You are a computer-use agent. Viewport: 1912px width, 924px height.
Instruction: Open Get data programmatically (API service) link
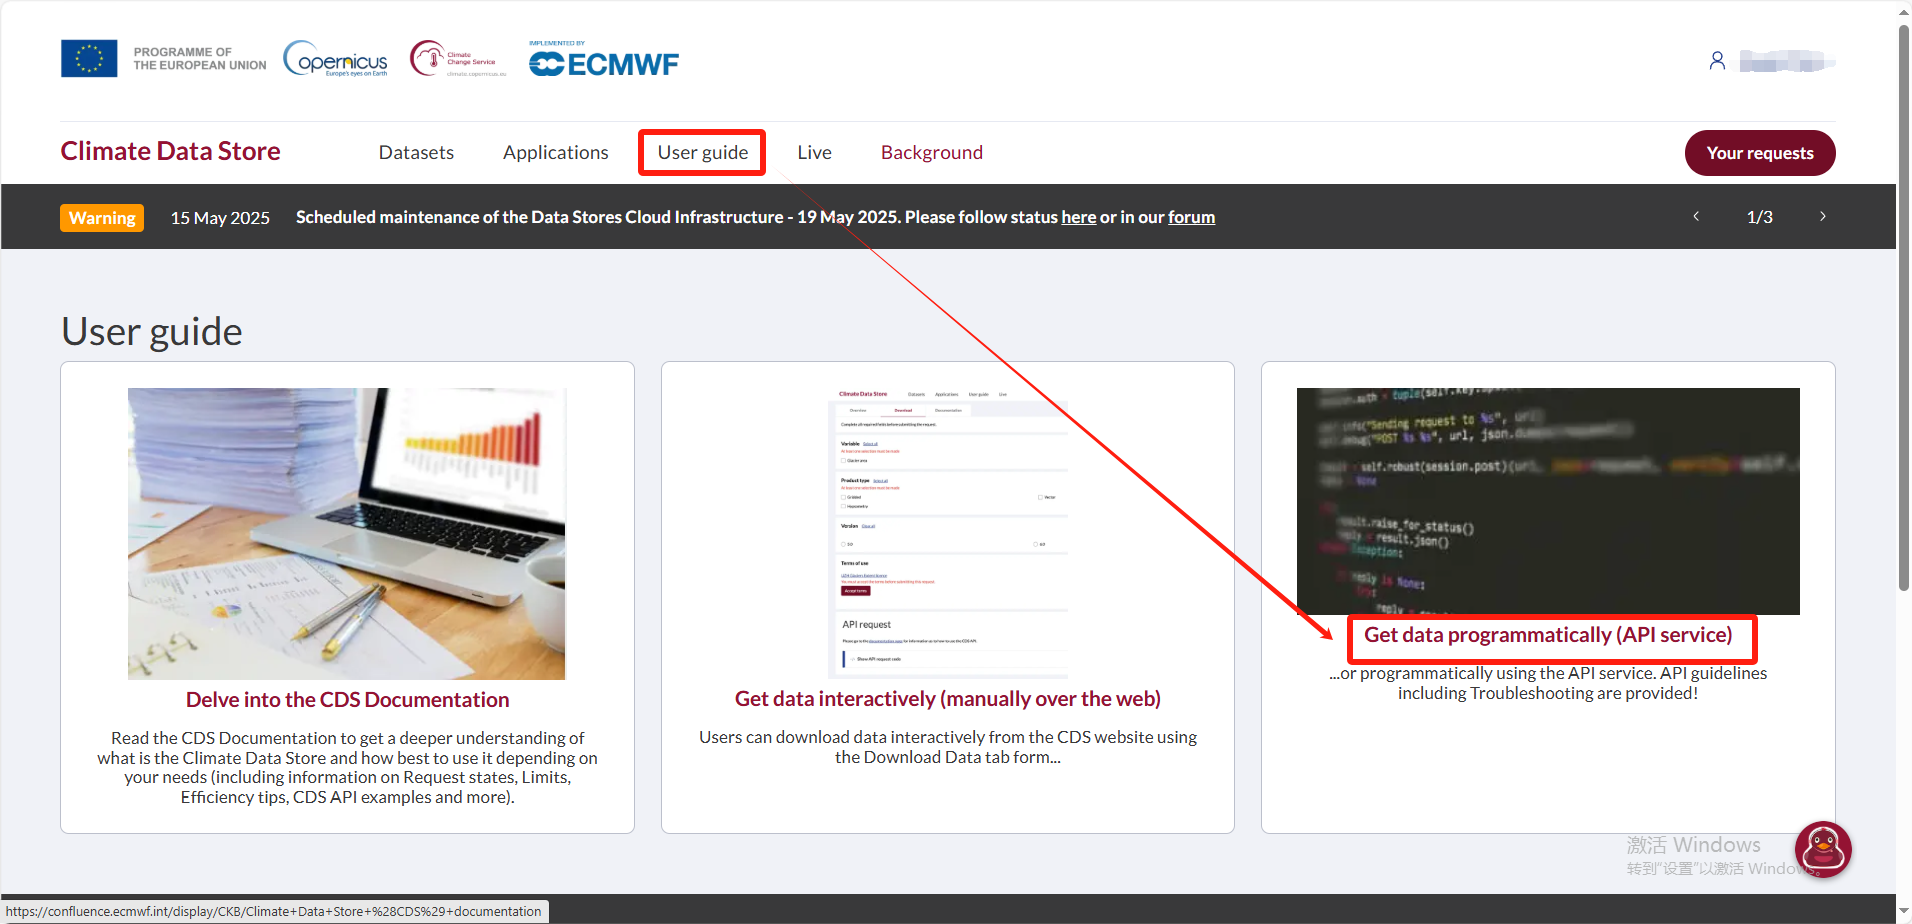pyautogui.click(x=1548, y=635)
